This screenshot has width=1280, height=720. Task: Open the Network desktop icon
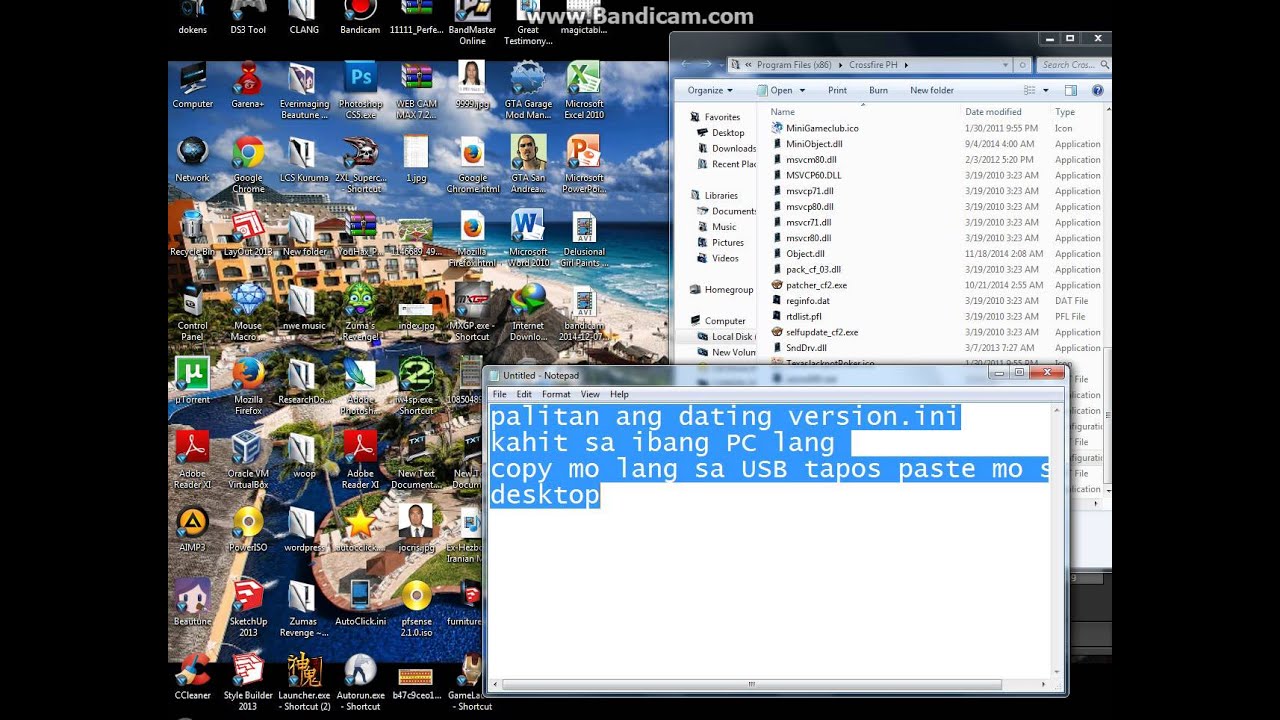(x=192, y=160)
